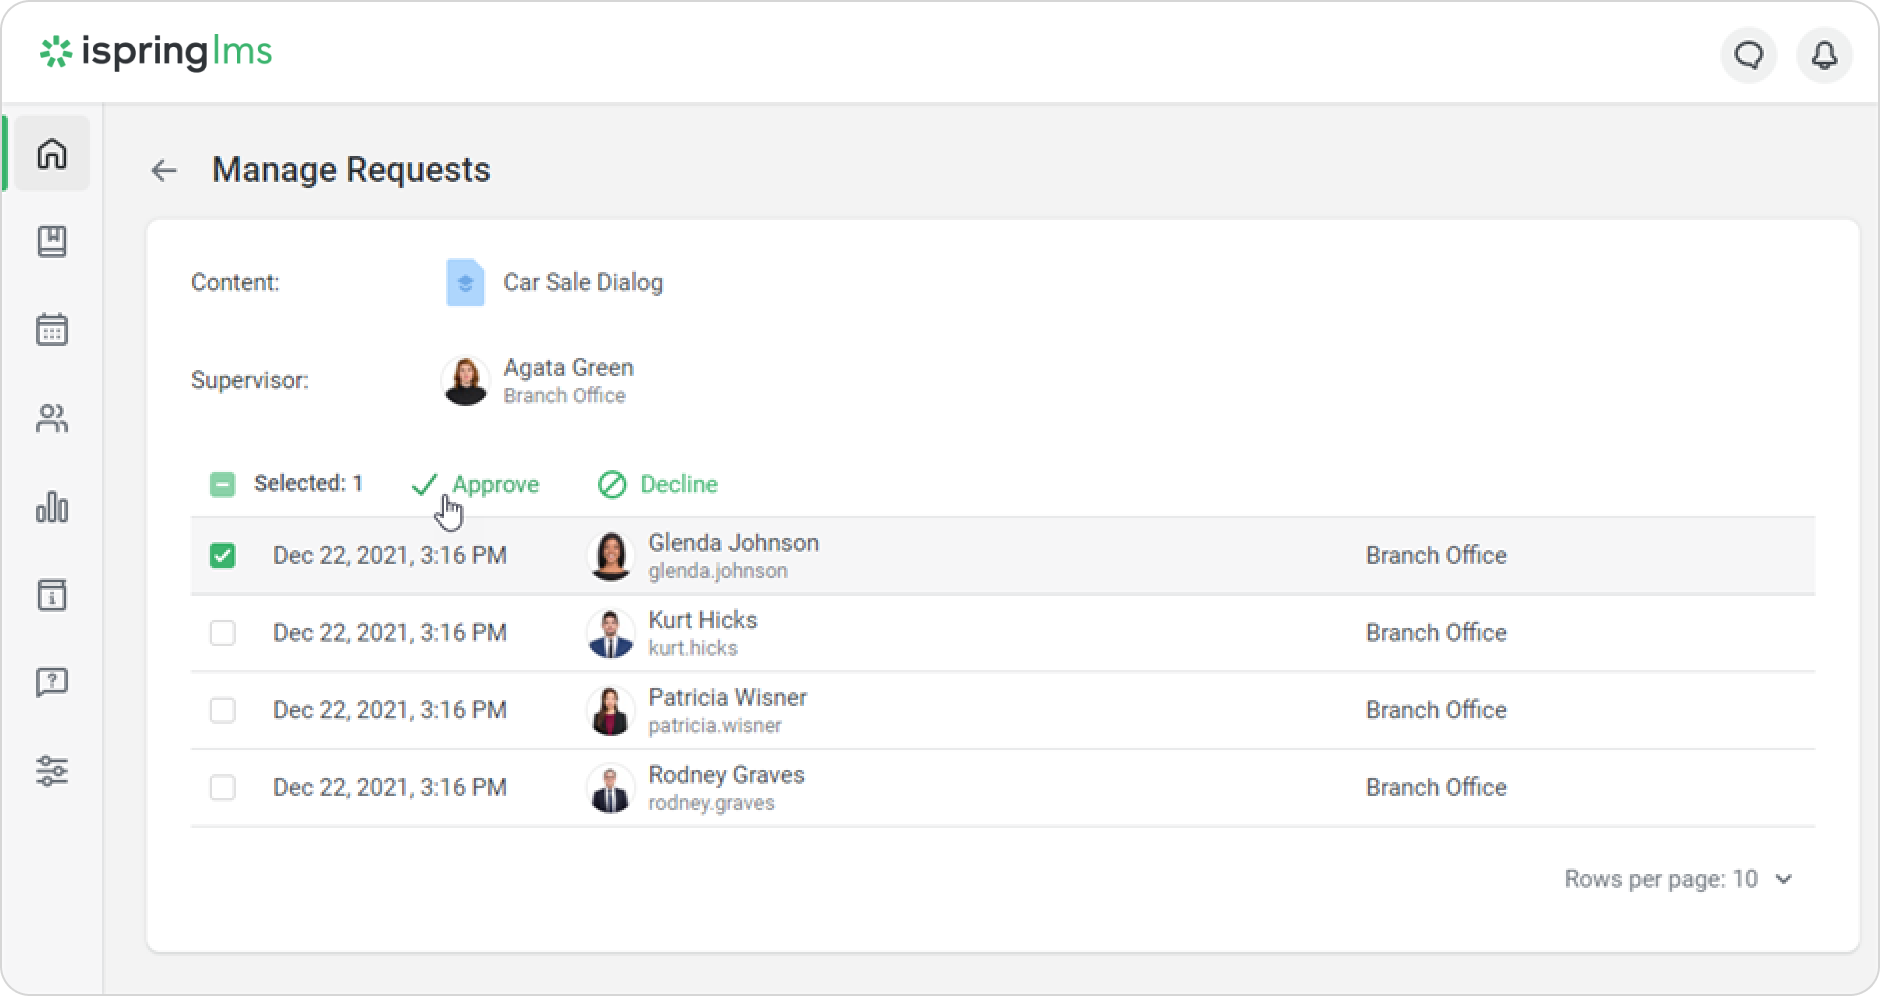
Task: Toggle the select-all checkbox beside Selected: 1
Action: [x=222, y=485]
